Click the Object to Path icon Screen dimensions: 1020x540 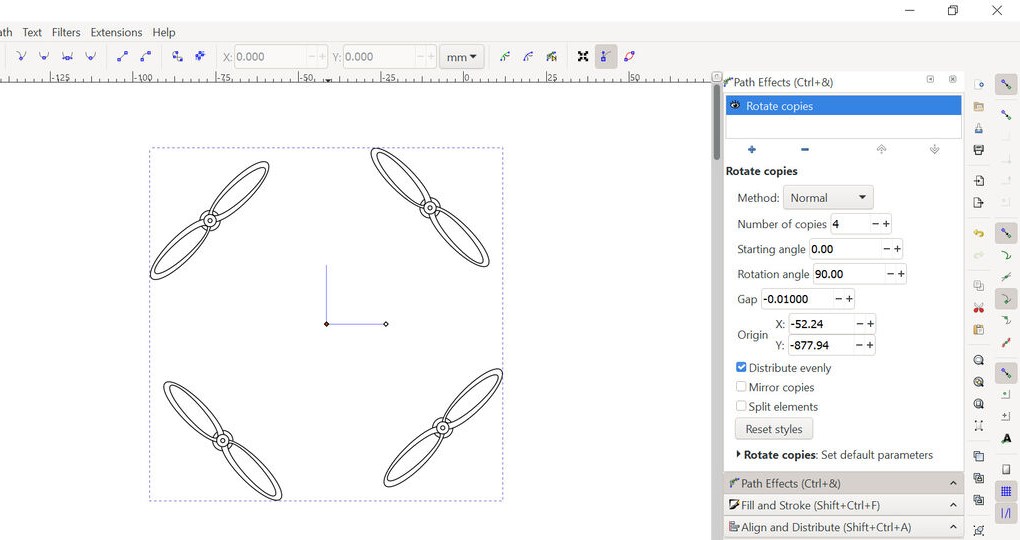click(x=177, y=57)
